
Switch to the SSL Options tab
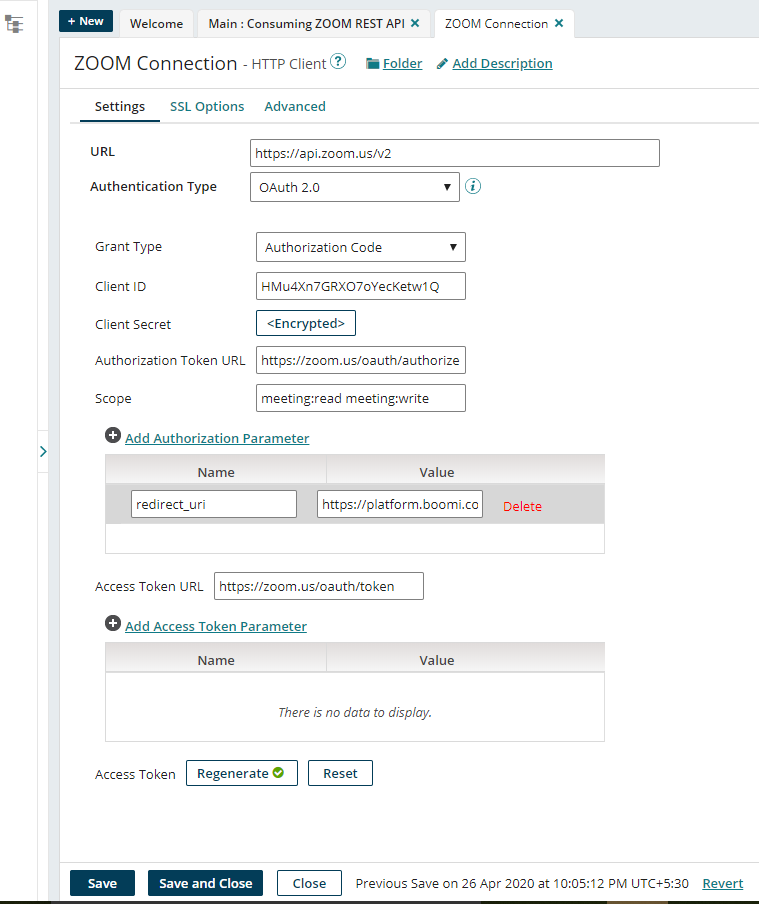point(207,107)
